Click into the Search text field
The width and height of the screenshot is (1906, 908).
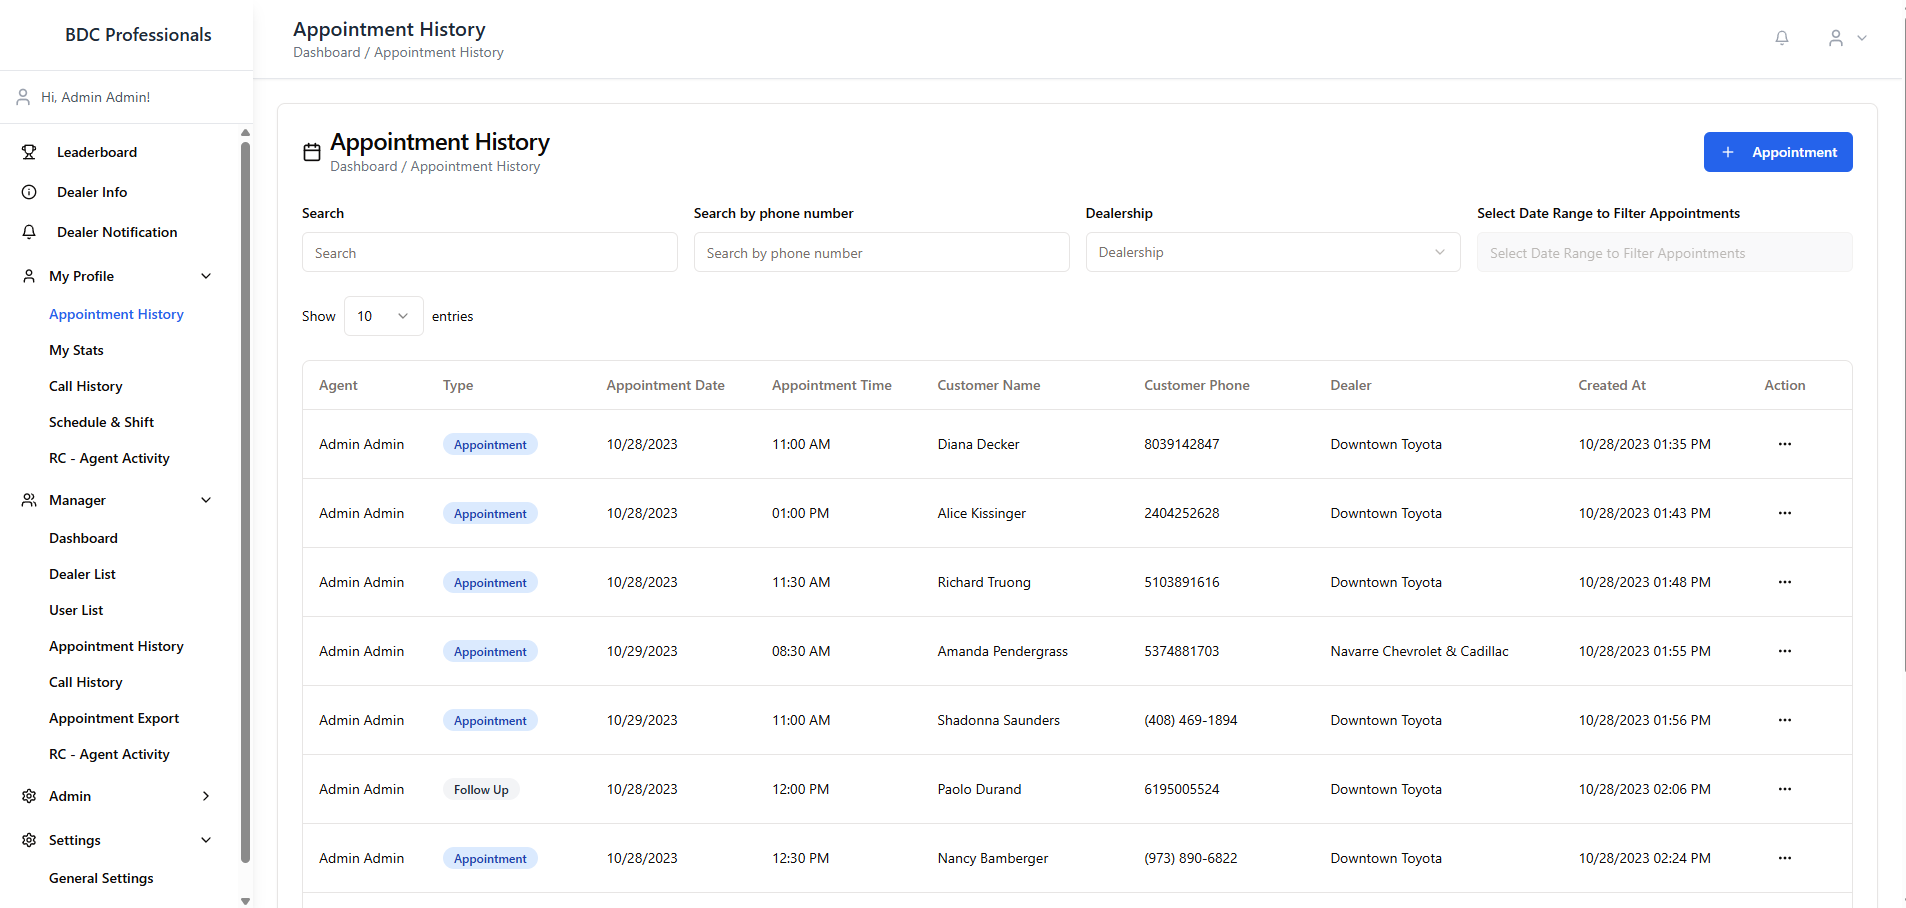pos(490,252)
